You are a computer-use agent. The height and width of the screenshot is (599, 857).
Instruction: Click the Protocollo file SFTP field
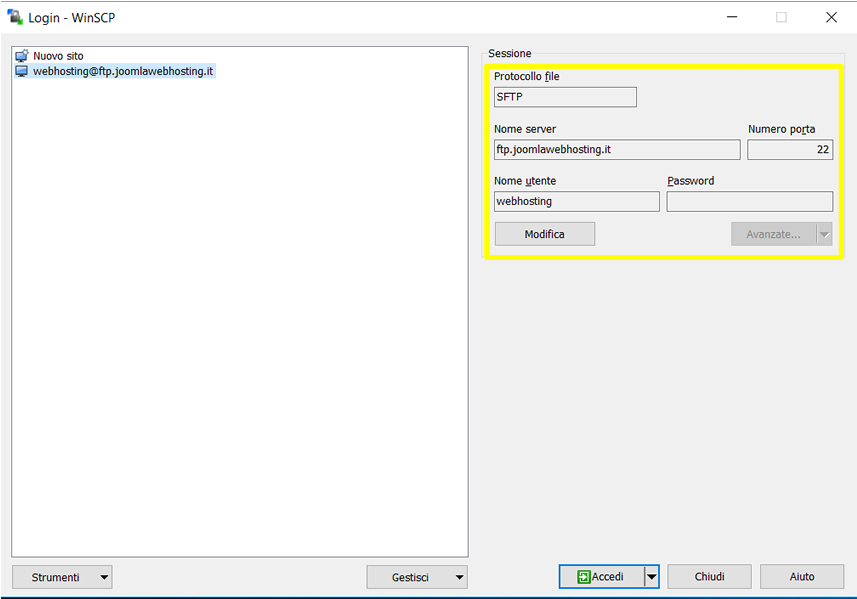coord(565,97)
